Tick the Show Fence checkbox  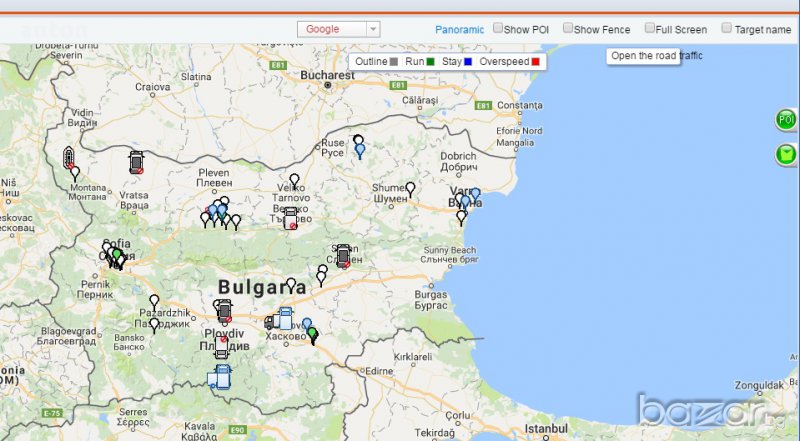pyautogui.click(x=568, y=29)
